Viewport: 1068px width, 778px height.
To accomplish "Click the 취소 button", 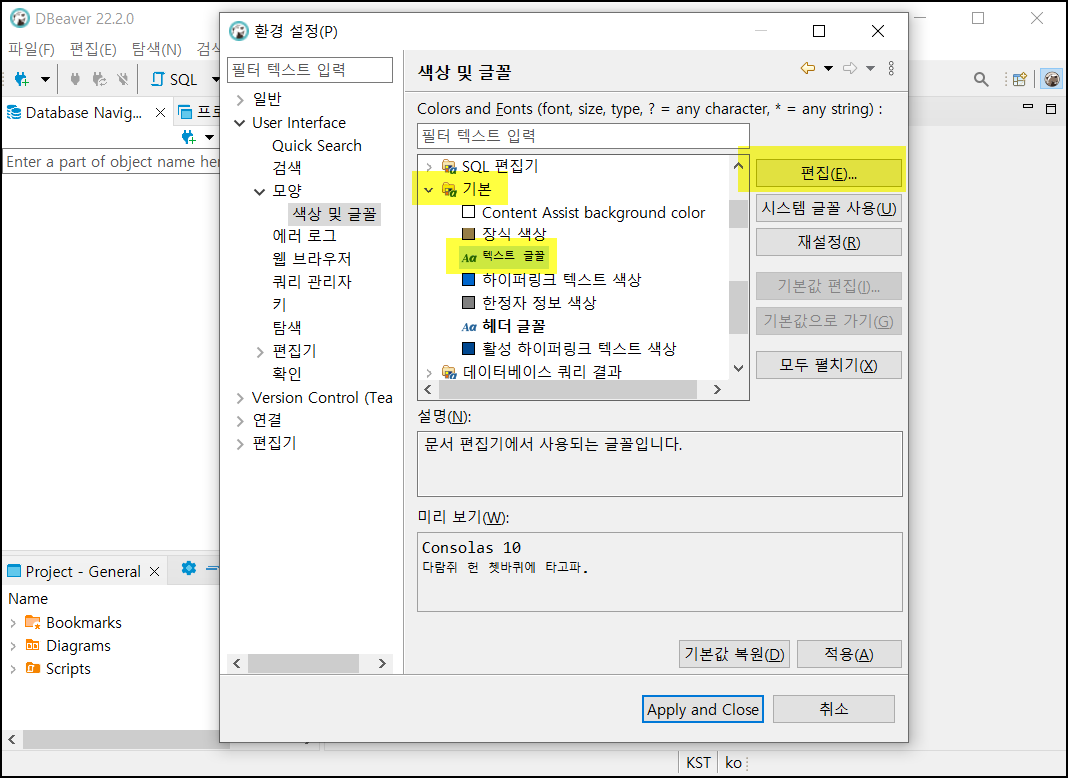I will (834, 709).
